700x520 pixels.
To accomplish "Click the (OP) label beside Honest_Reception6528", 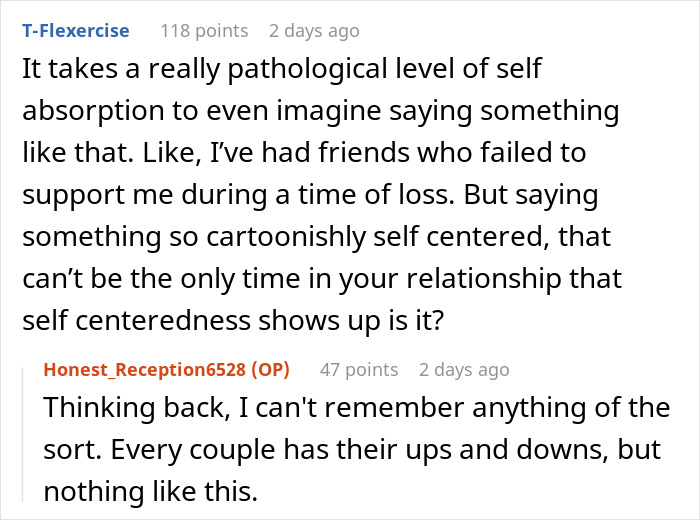I will pyautogui.click(x=269, y=370).
